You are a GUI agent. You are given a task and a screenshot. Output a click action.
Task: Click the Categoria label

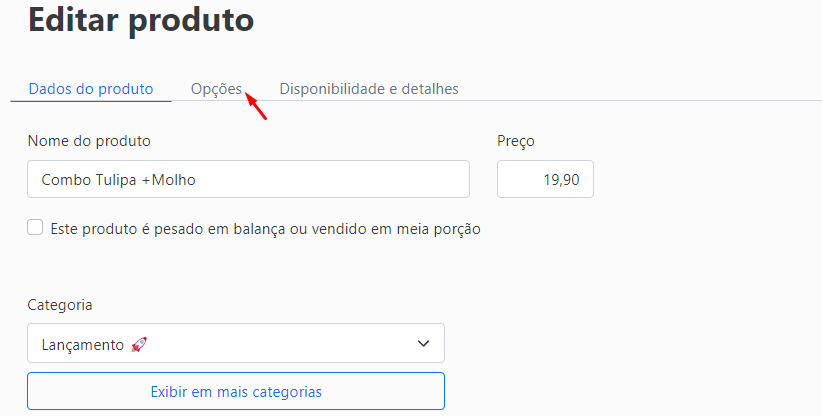[x=60, y=305]
